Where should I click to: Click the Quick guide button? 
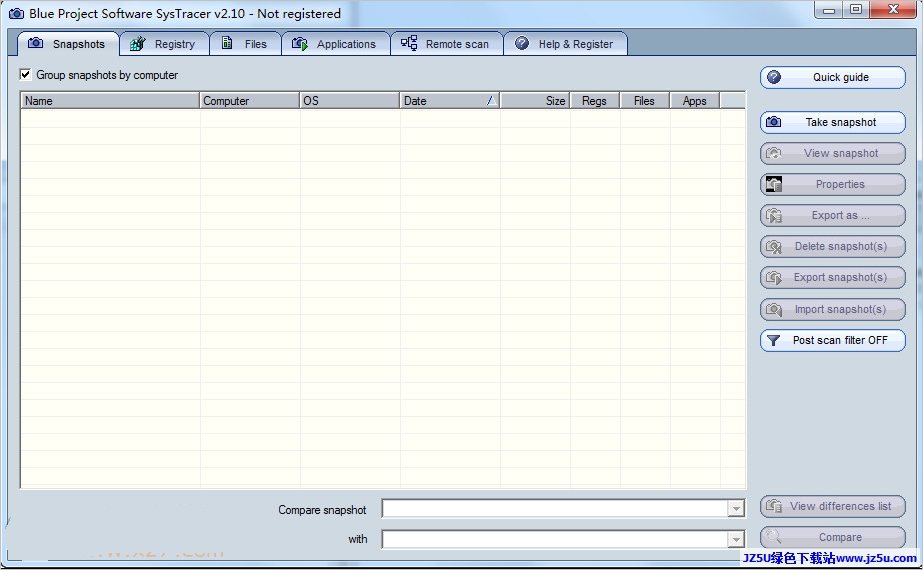[833, 77]
